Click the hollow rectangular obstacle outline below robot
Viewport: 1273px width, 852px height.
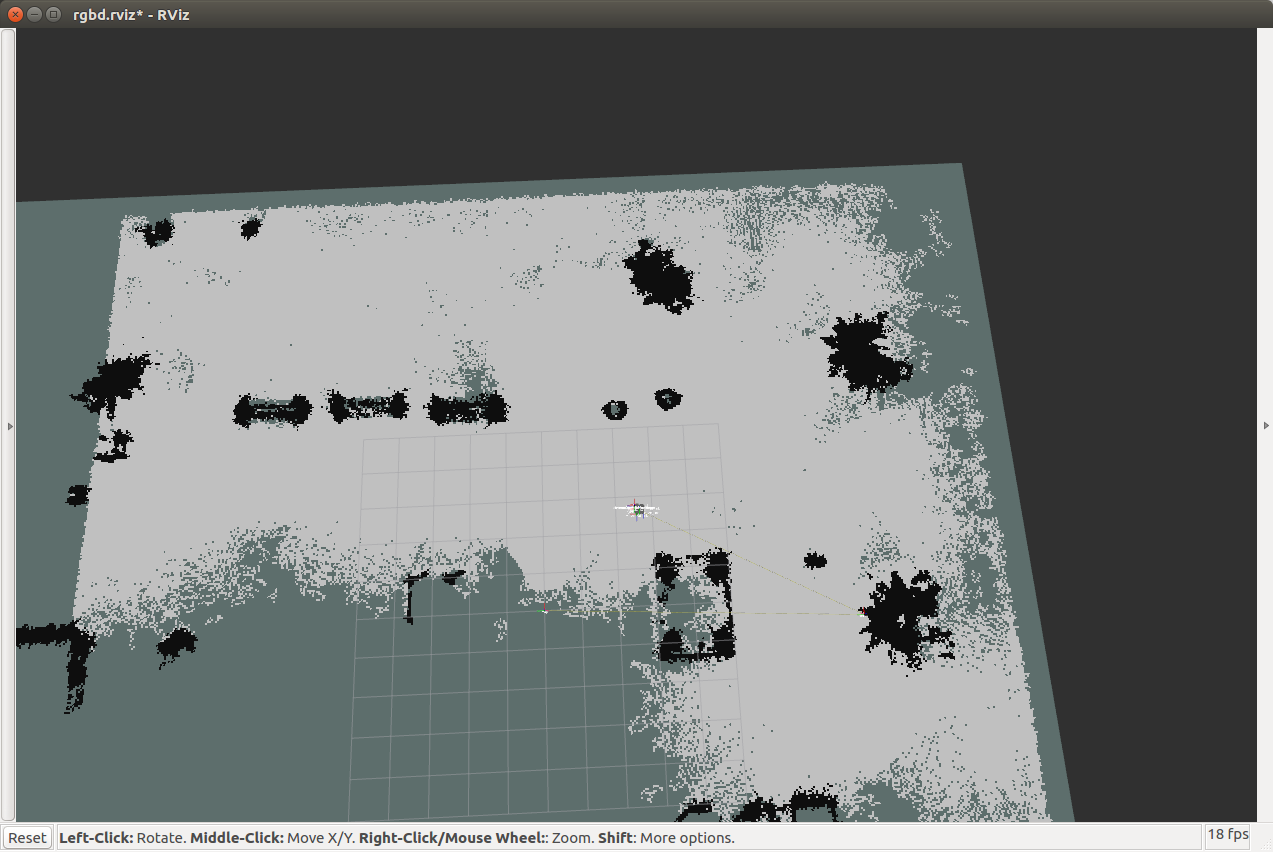click(693, 608)
